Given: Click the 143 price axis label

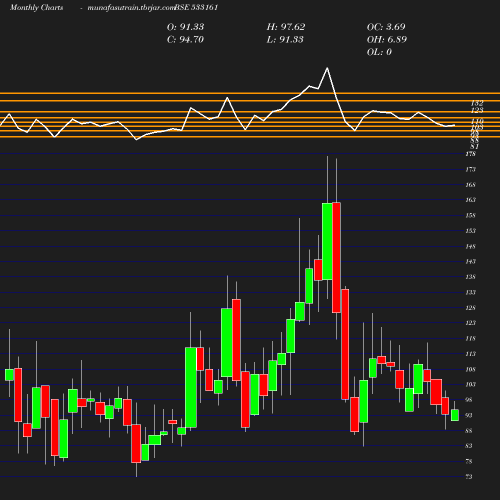Looking at the screenshot, I should (x=470, y=261).
